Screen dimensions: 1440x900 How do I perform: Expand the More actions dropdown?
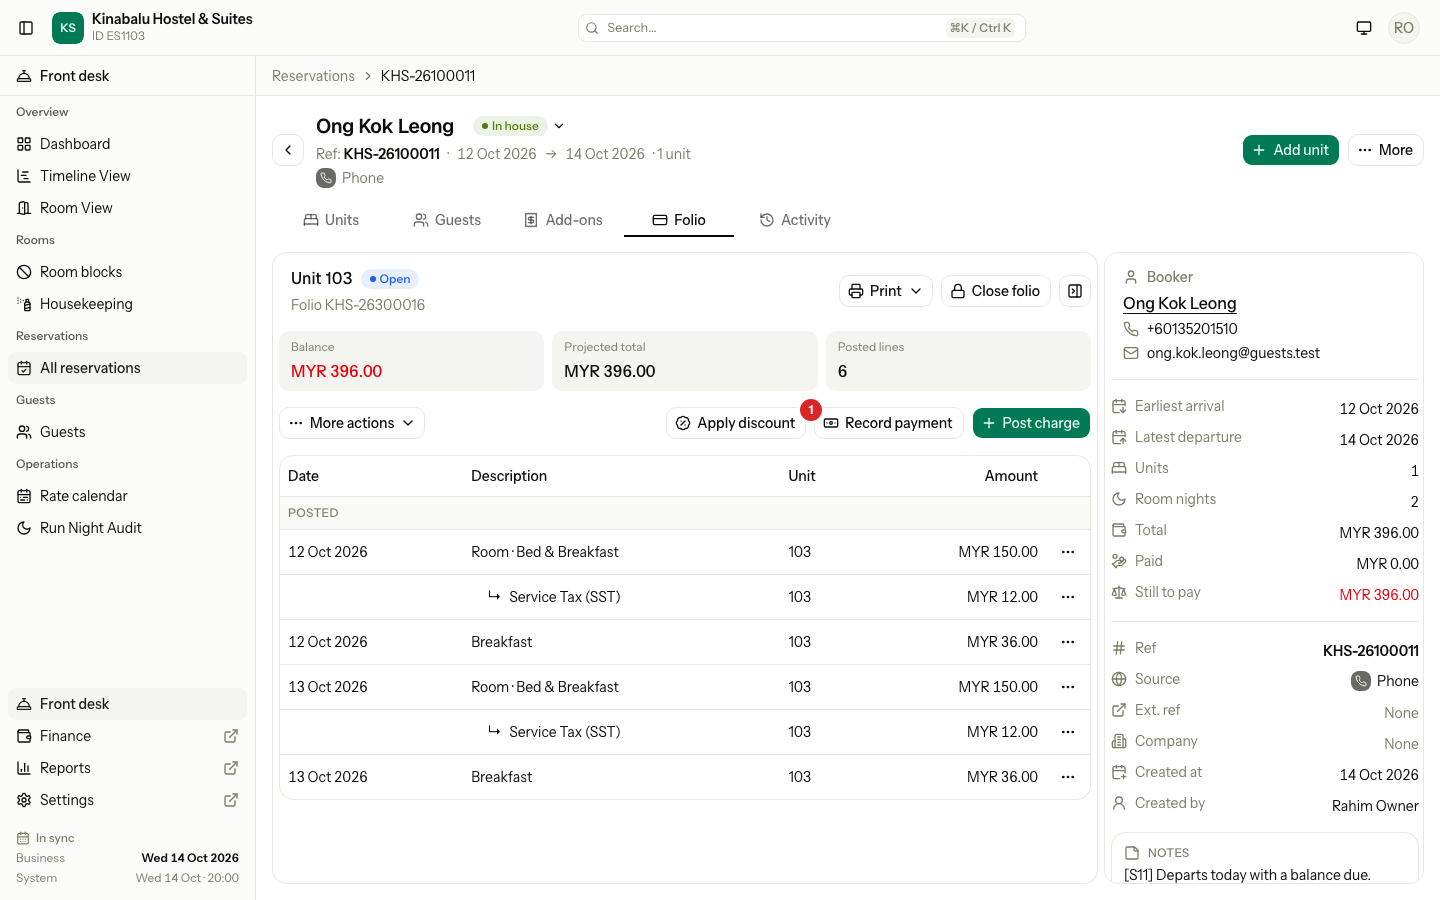[x=352, y=423]
